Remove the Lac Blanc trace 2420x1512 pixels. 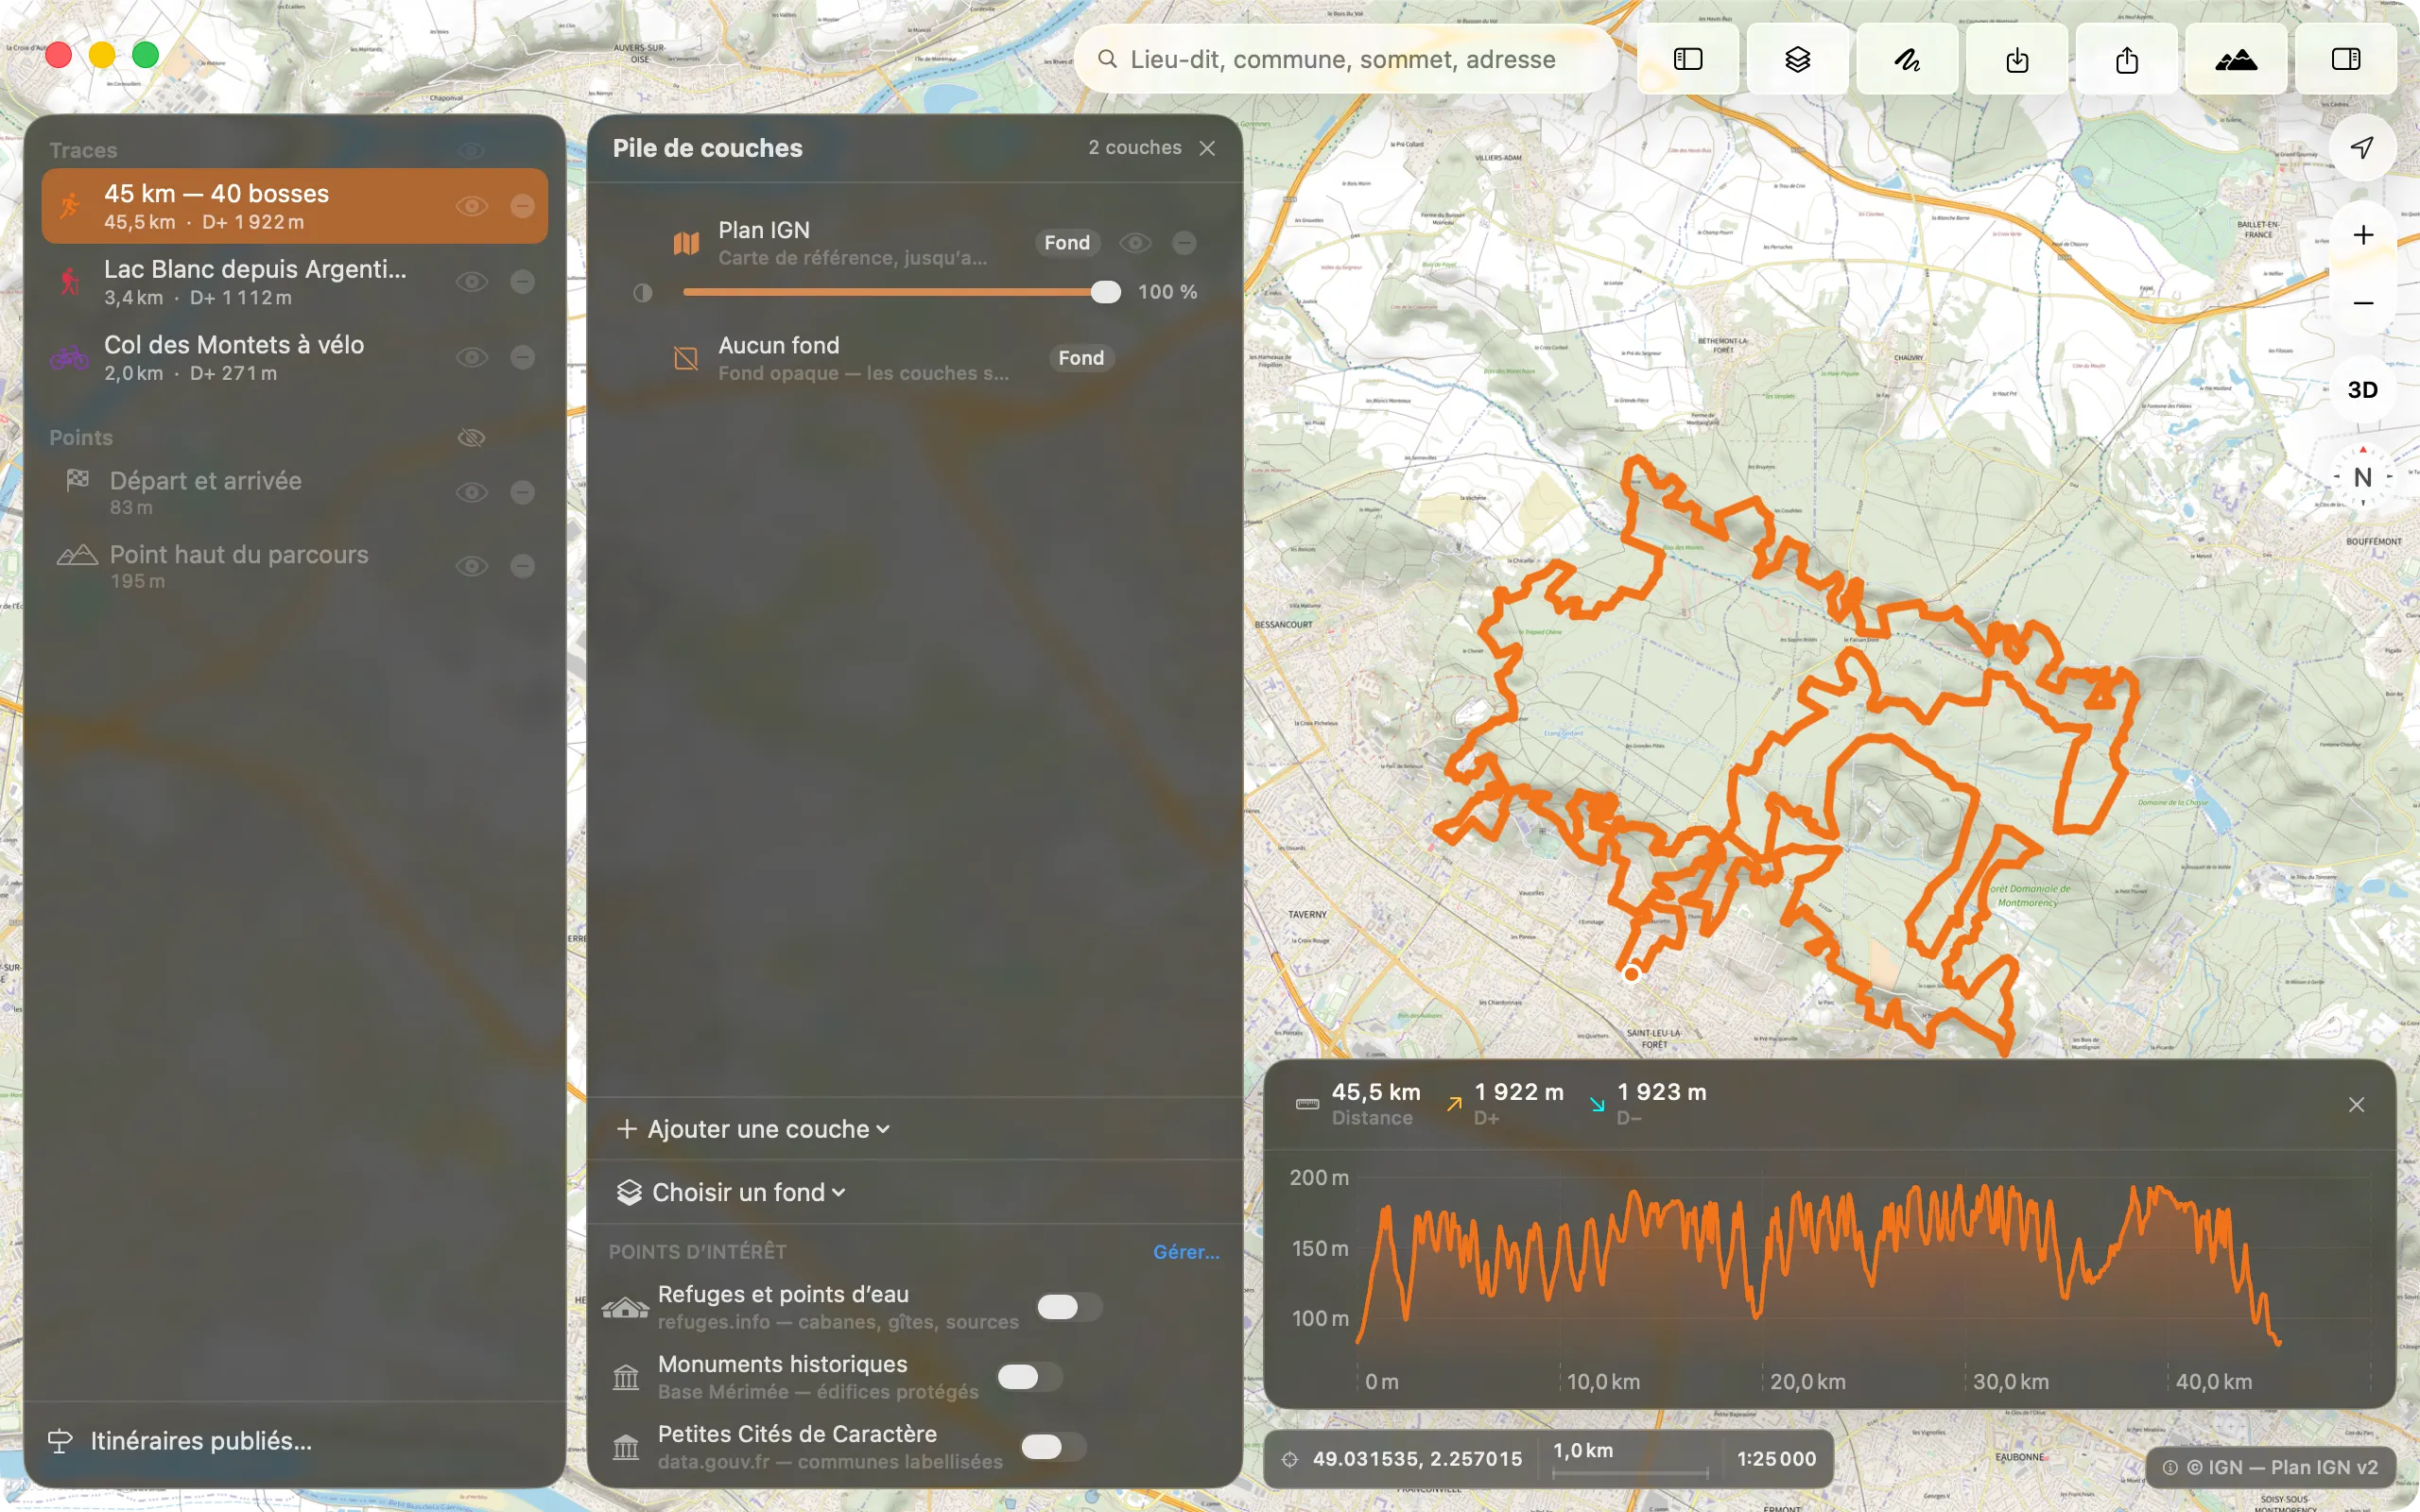(522, 282)
